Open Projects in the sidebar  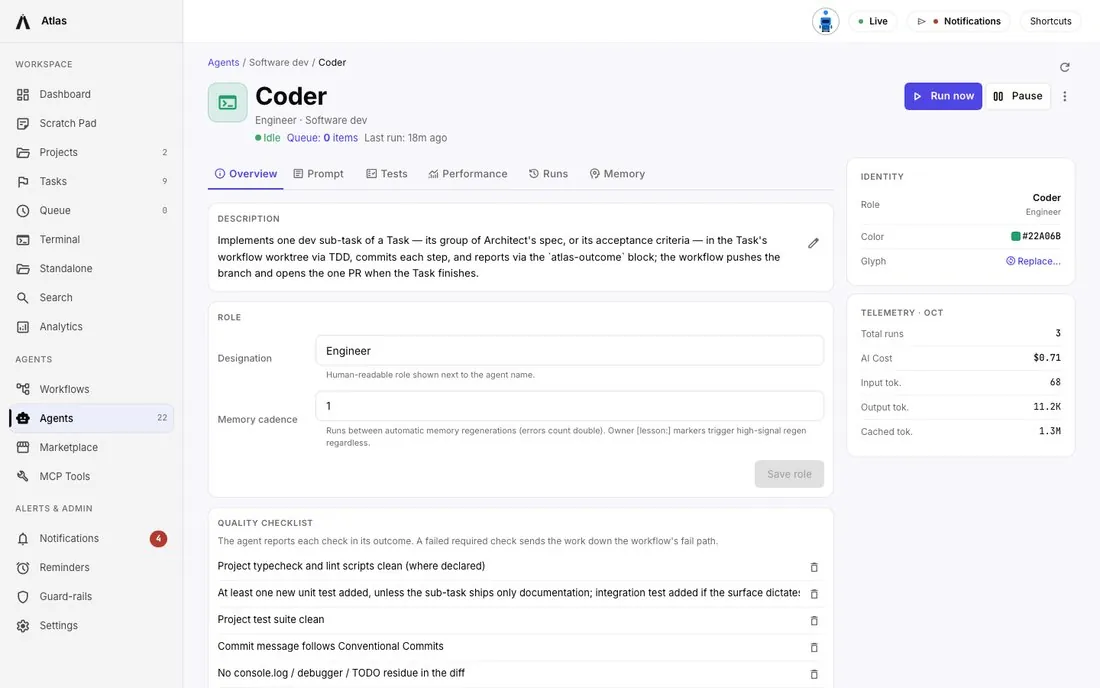tap(91, 153)
